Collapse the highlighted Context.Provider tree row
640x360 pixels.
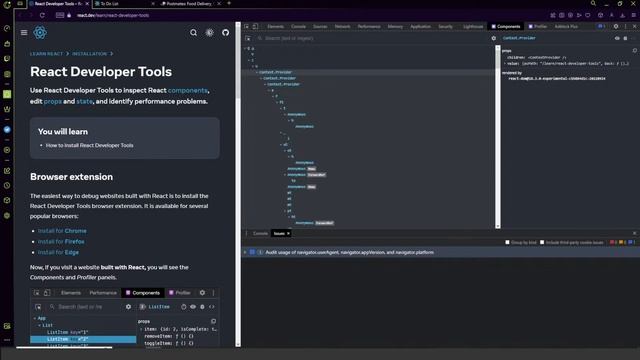point(257,72)
